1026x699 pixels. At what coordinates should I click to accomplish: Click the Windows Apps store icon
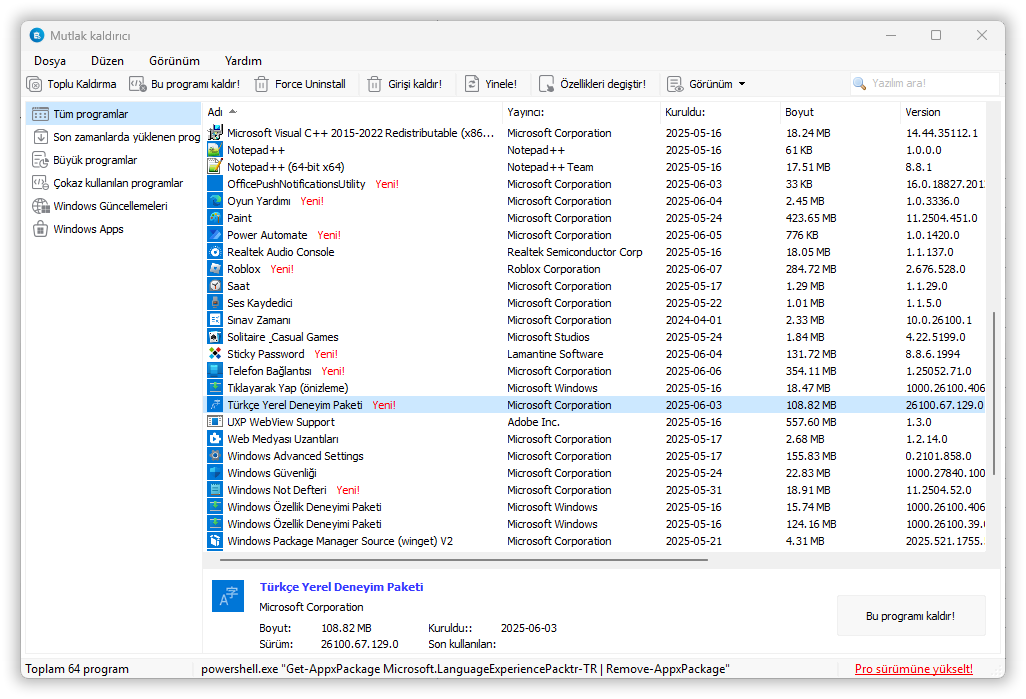point(40,228)
